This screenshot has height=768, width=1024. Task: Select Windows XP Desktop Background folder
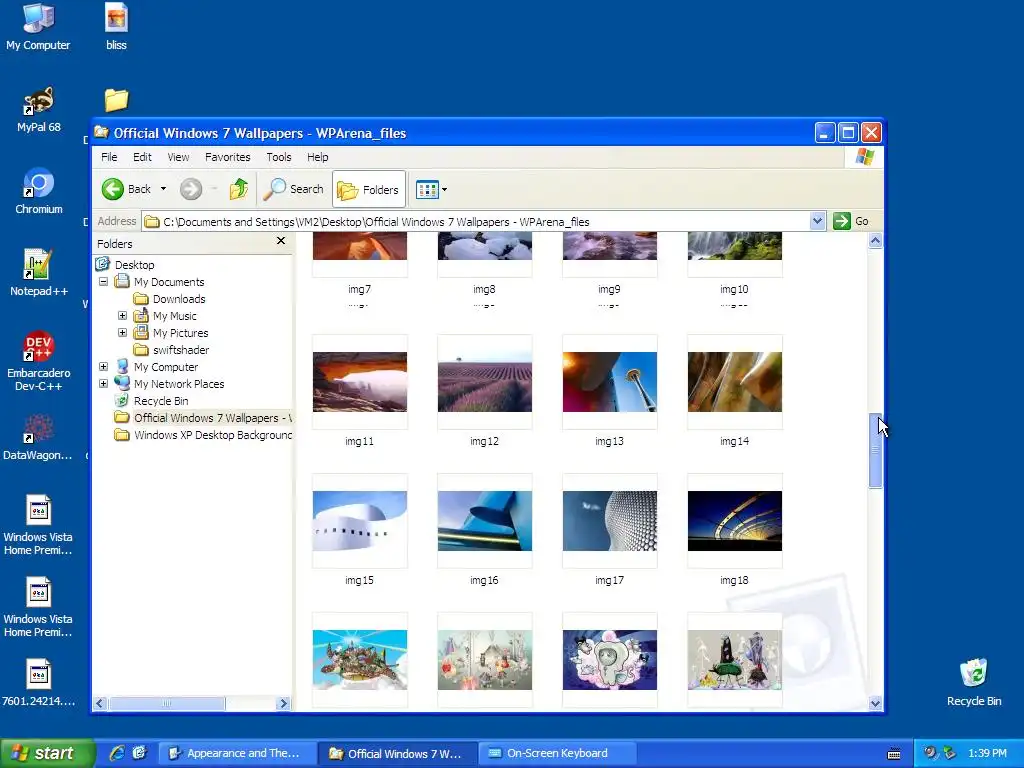[212, 434]
